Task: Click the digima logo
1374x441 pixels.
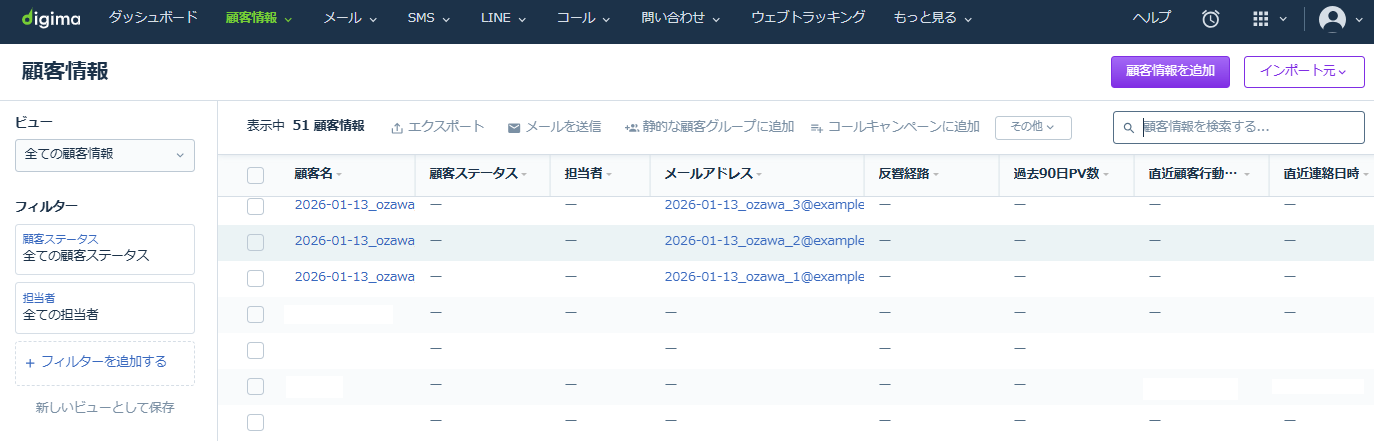Action: pyautogui.click(x=51, y=18)
